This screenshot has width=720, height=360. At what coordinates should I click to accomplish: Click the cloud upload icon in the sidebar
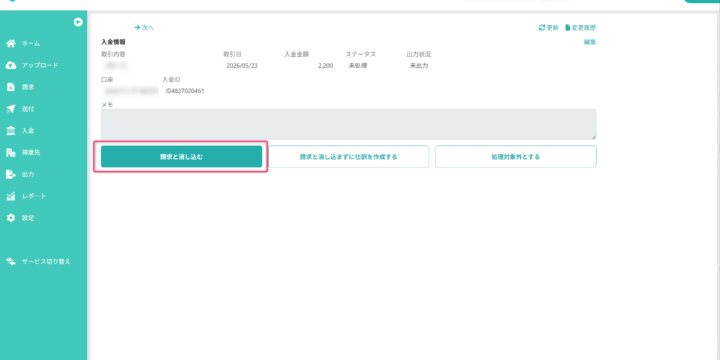click(x=11, y=65)
